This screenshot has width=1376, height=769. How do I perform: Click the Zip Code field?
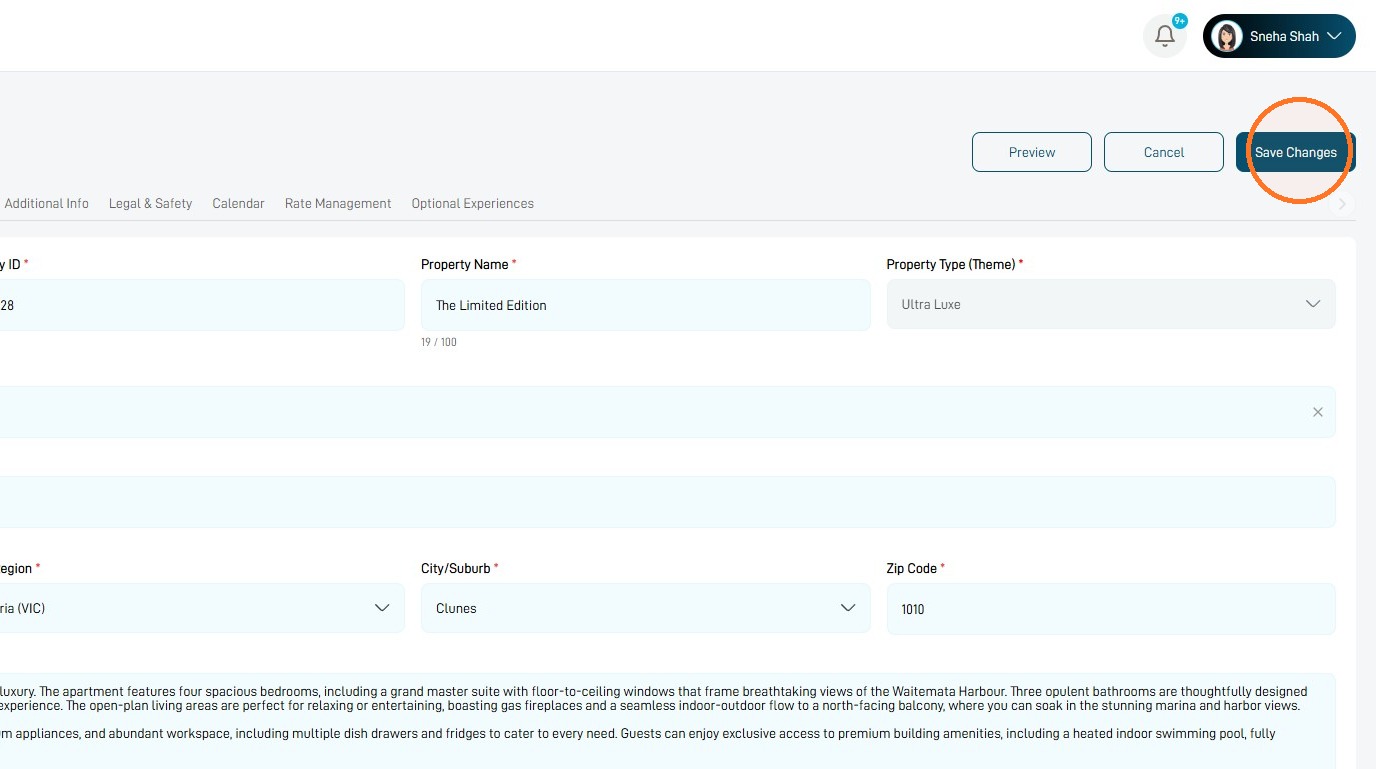(1111, 609)
